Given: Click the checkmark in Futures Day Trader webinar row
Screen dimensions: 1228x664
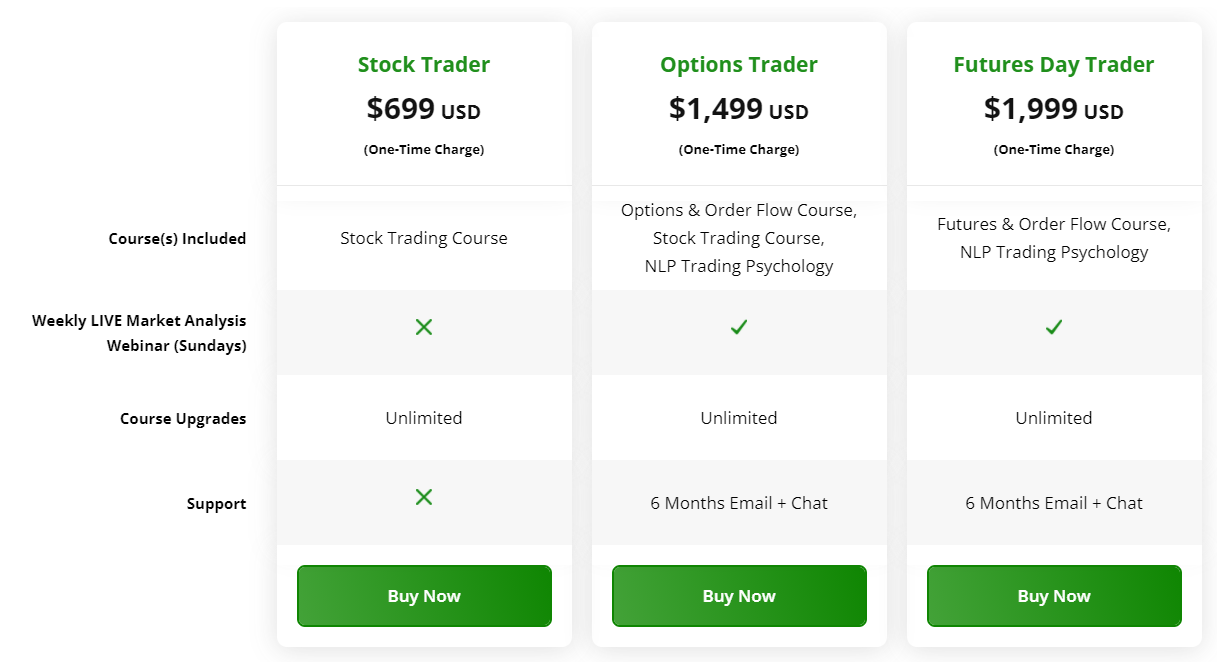Looking at the screenshot, I should click(1054, 327).
